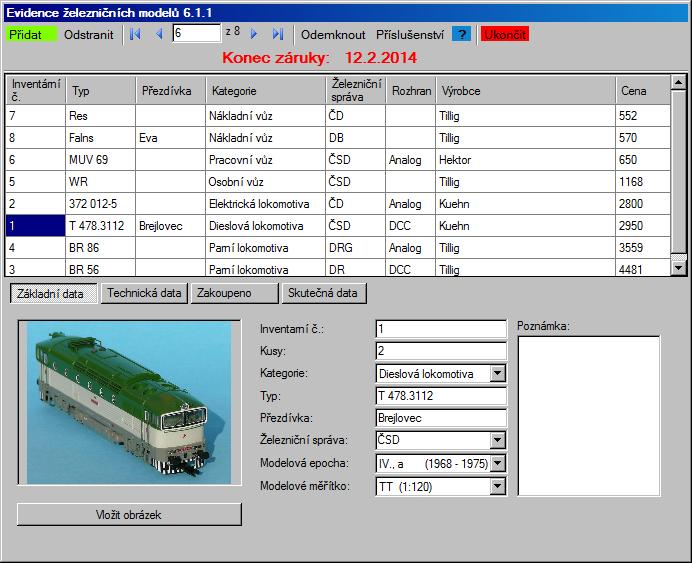Expand the Kategorie dropdown
The width and height of the screenshot is (692, 563).
pos(498,374)
